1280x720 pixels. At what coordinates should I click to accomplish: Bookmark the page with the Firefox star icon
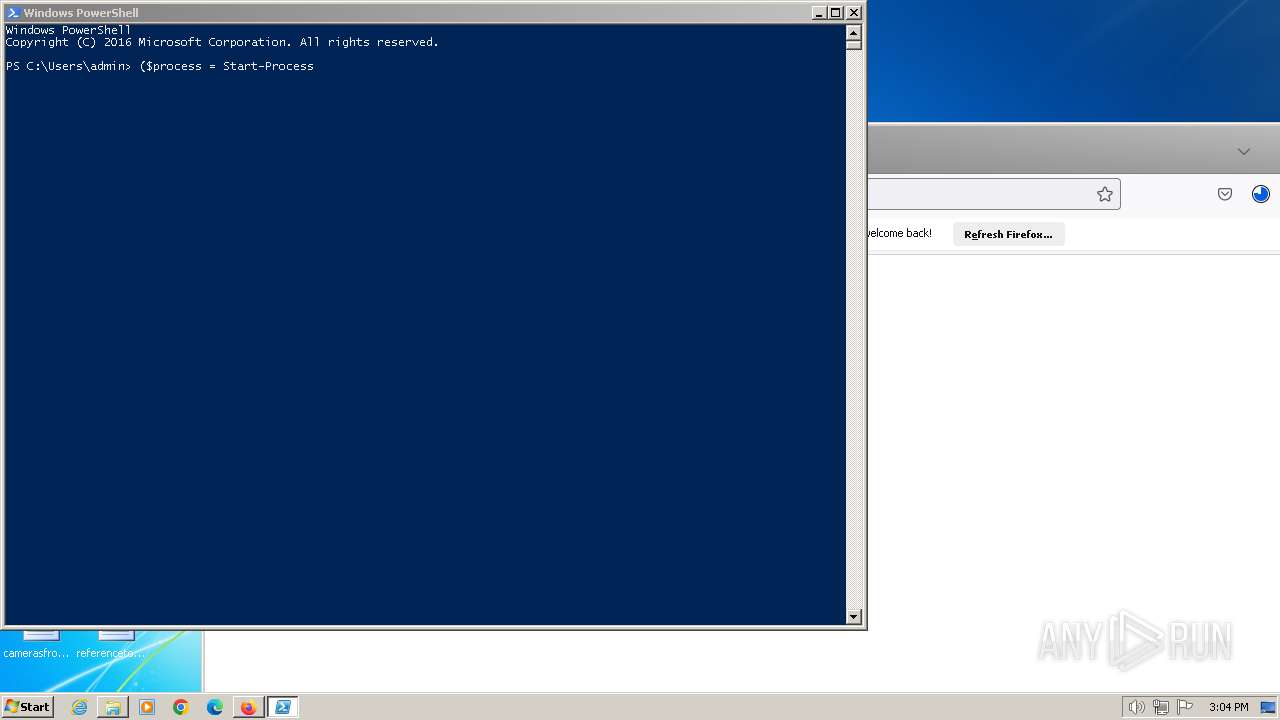[1104, 194]
